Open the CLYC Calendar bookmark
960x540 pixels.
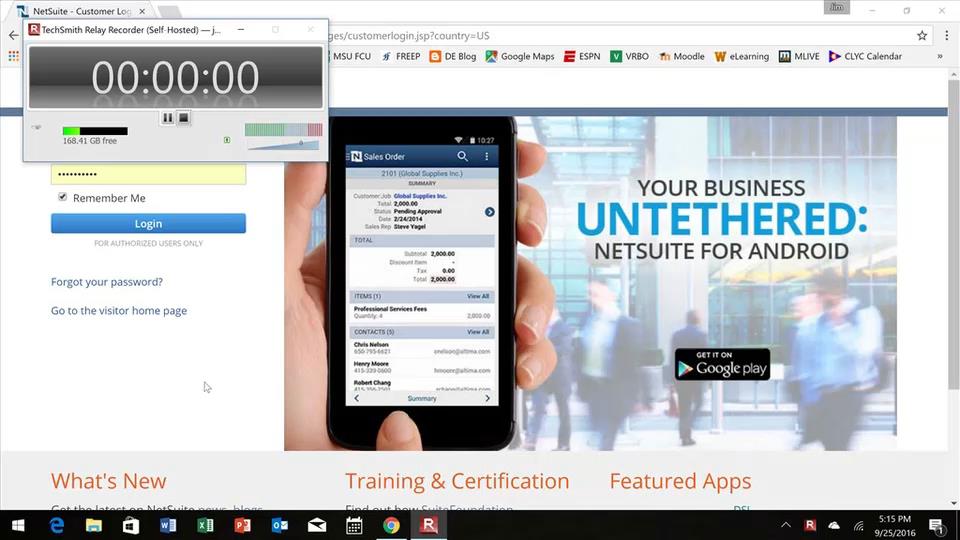865,56
